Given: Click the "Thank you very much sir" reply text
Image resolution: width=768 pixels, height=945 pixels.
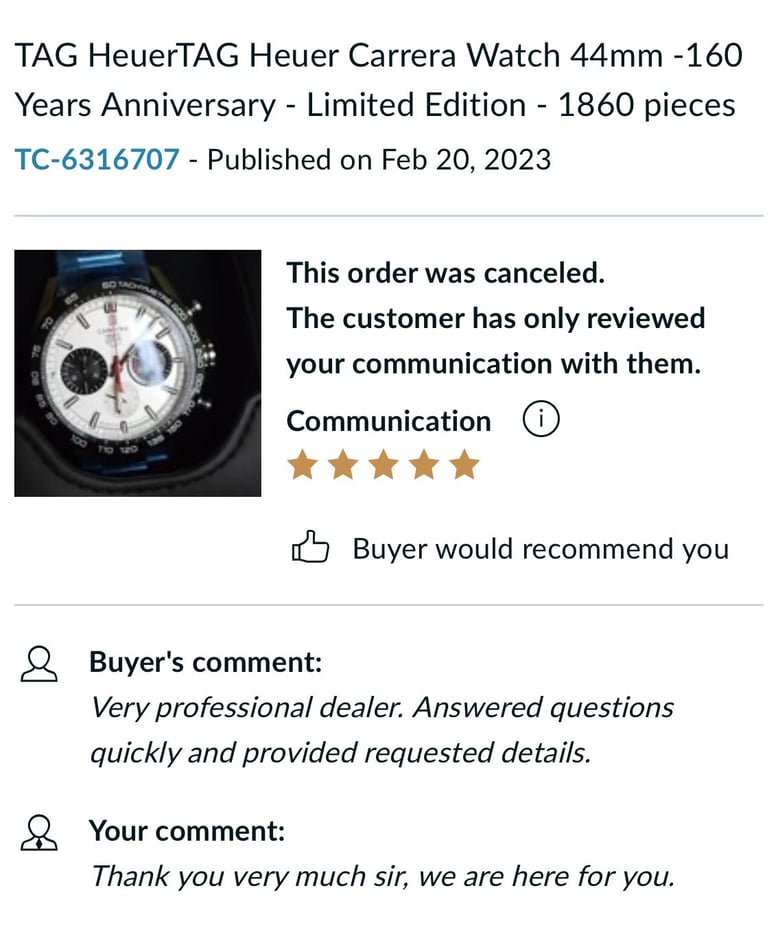Looking at the screenshot, I should click(382, 877).
